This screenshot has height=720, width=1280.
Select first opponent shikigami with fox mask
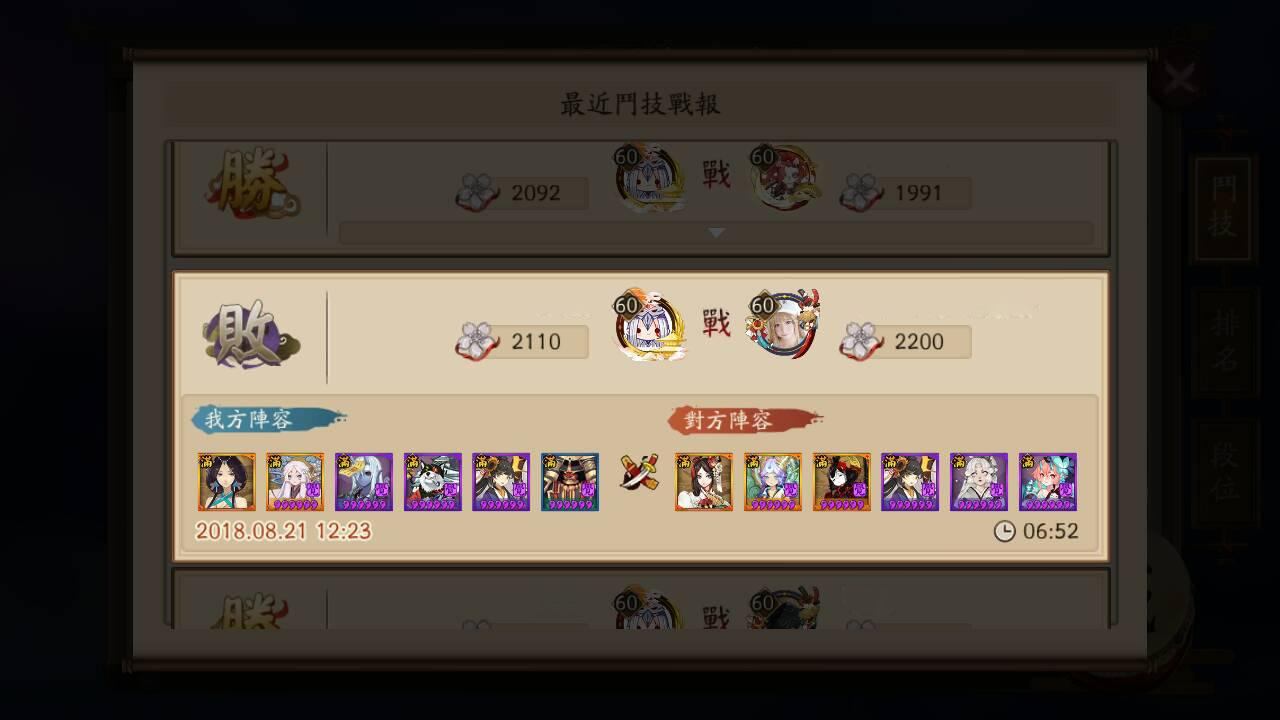point(704,482)
